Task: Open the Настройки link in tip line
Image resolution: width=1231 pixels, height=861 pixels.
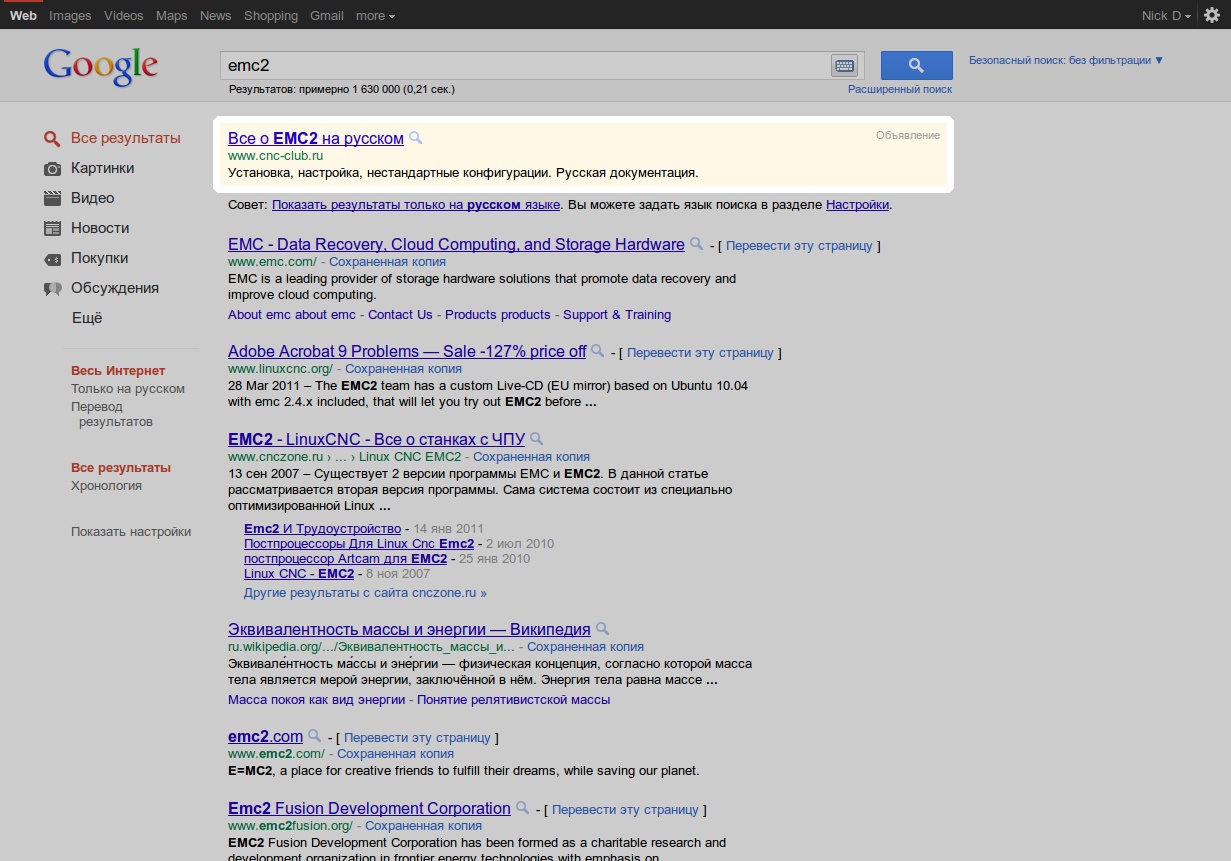Action: [857, 205]
